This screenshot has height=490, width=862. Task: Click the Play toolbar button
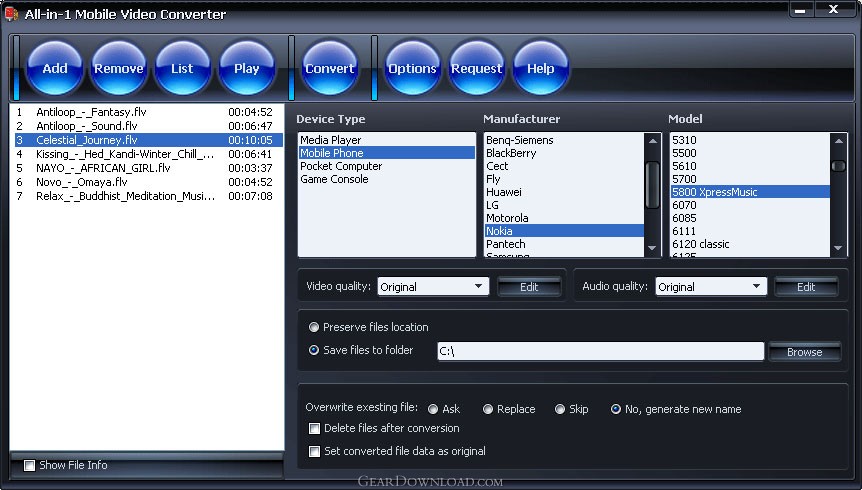(x=246, y=68)
